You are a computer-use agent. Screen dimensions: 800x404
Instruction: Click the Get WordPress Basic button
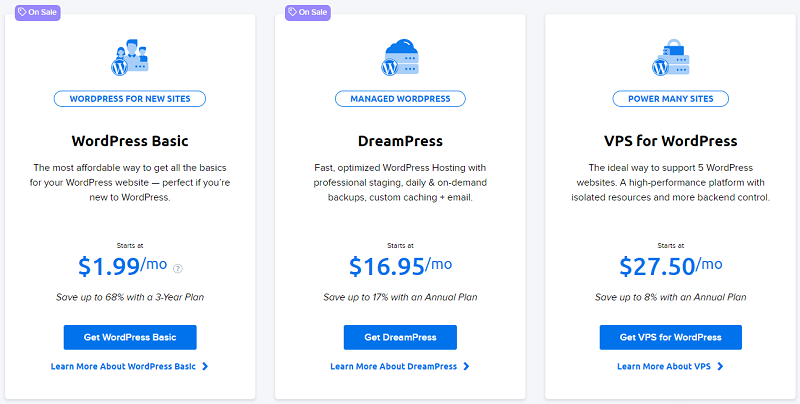tap(130, 337)
